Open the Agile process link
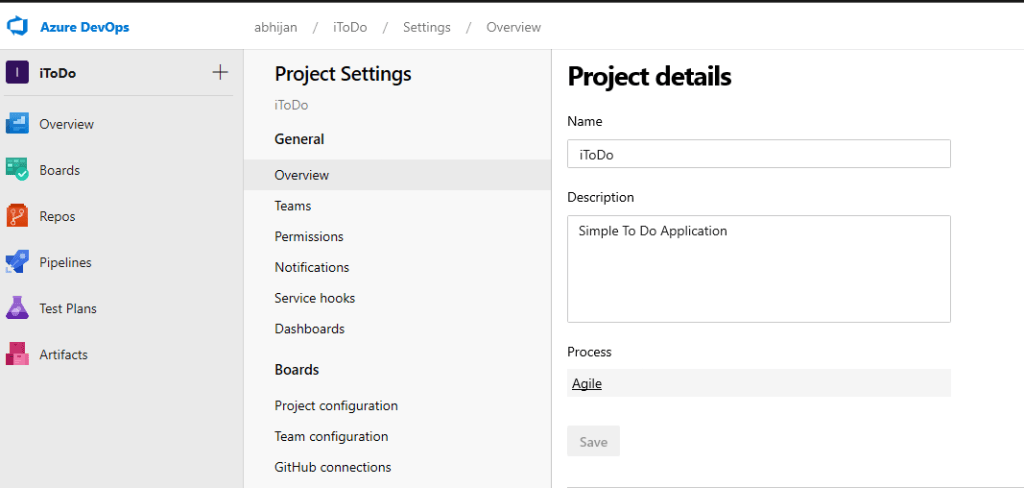This screenshot has width=1024, height=488. coord(586,384)
